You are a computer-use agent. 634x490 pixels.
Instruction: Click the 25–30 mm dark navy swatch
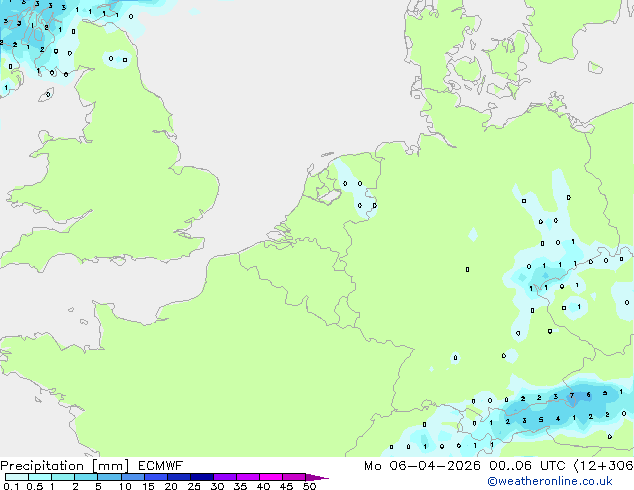coord(201,477)
